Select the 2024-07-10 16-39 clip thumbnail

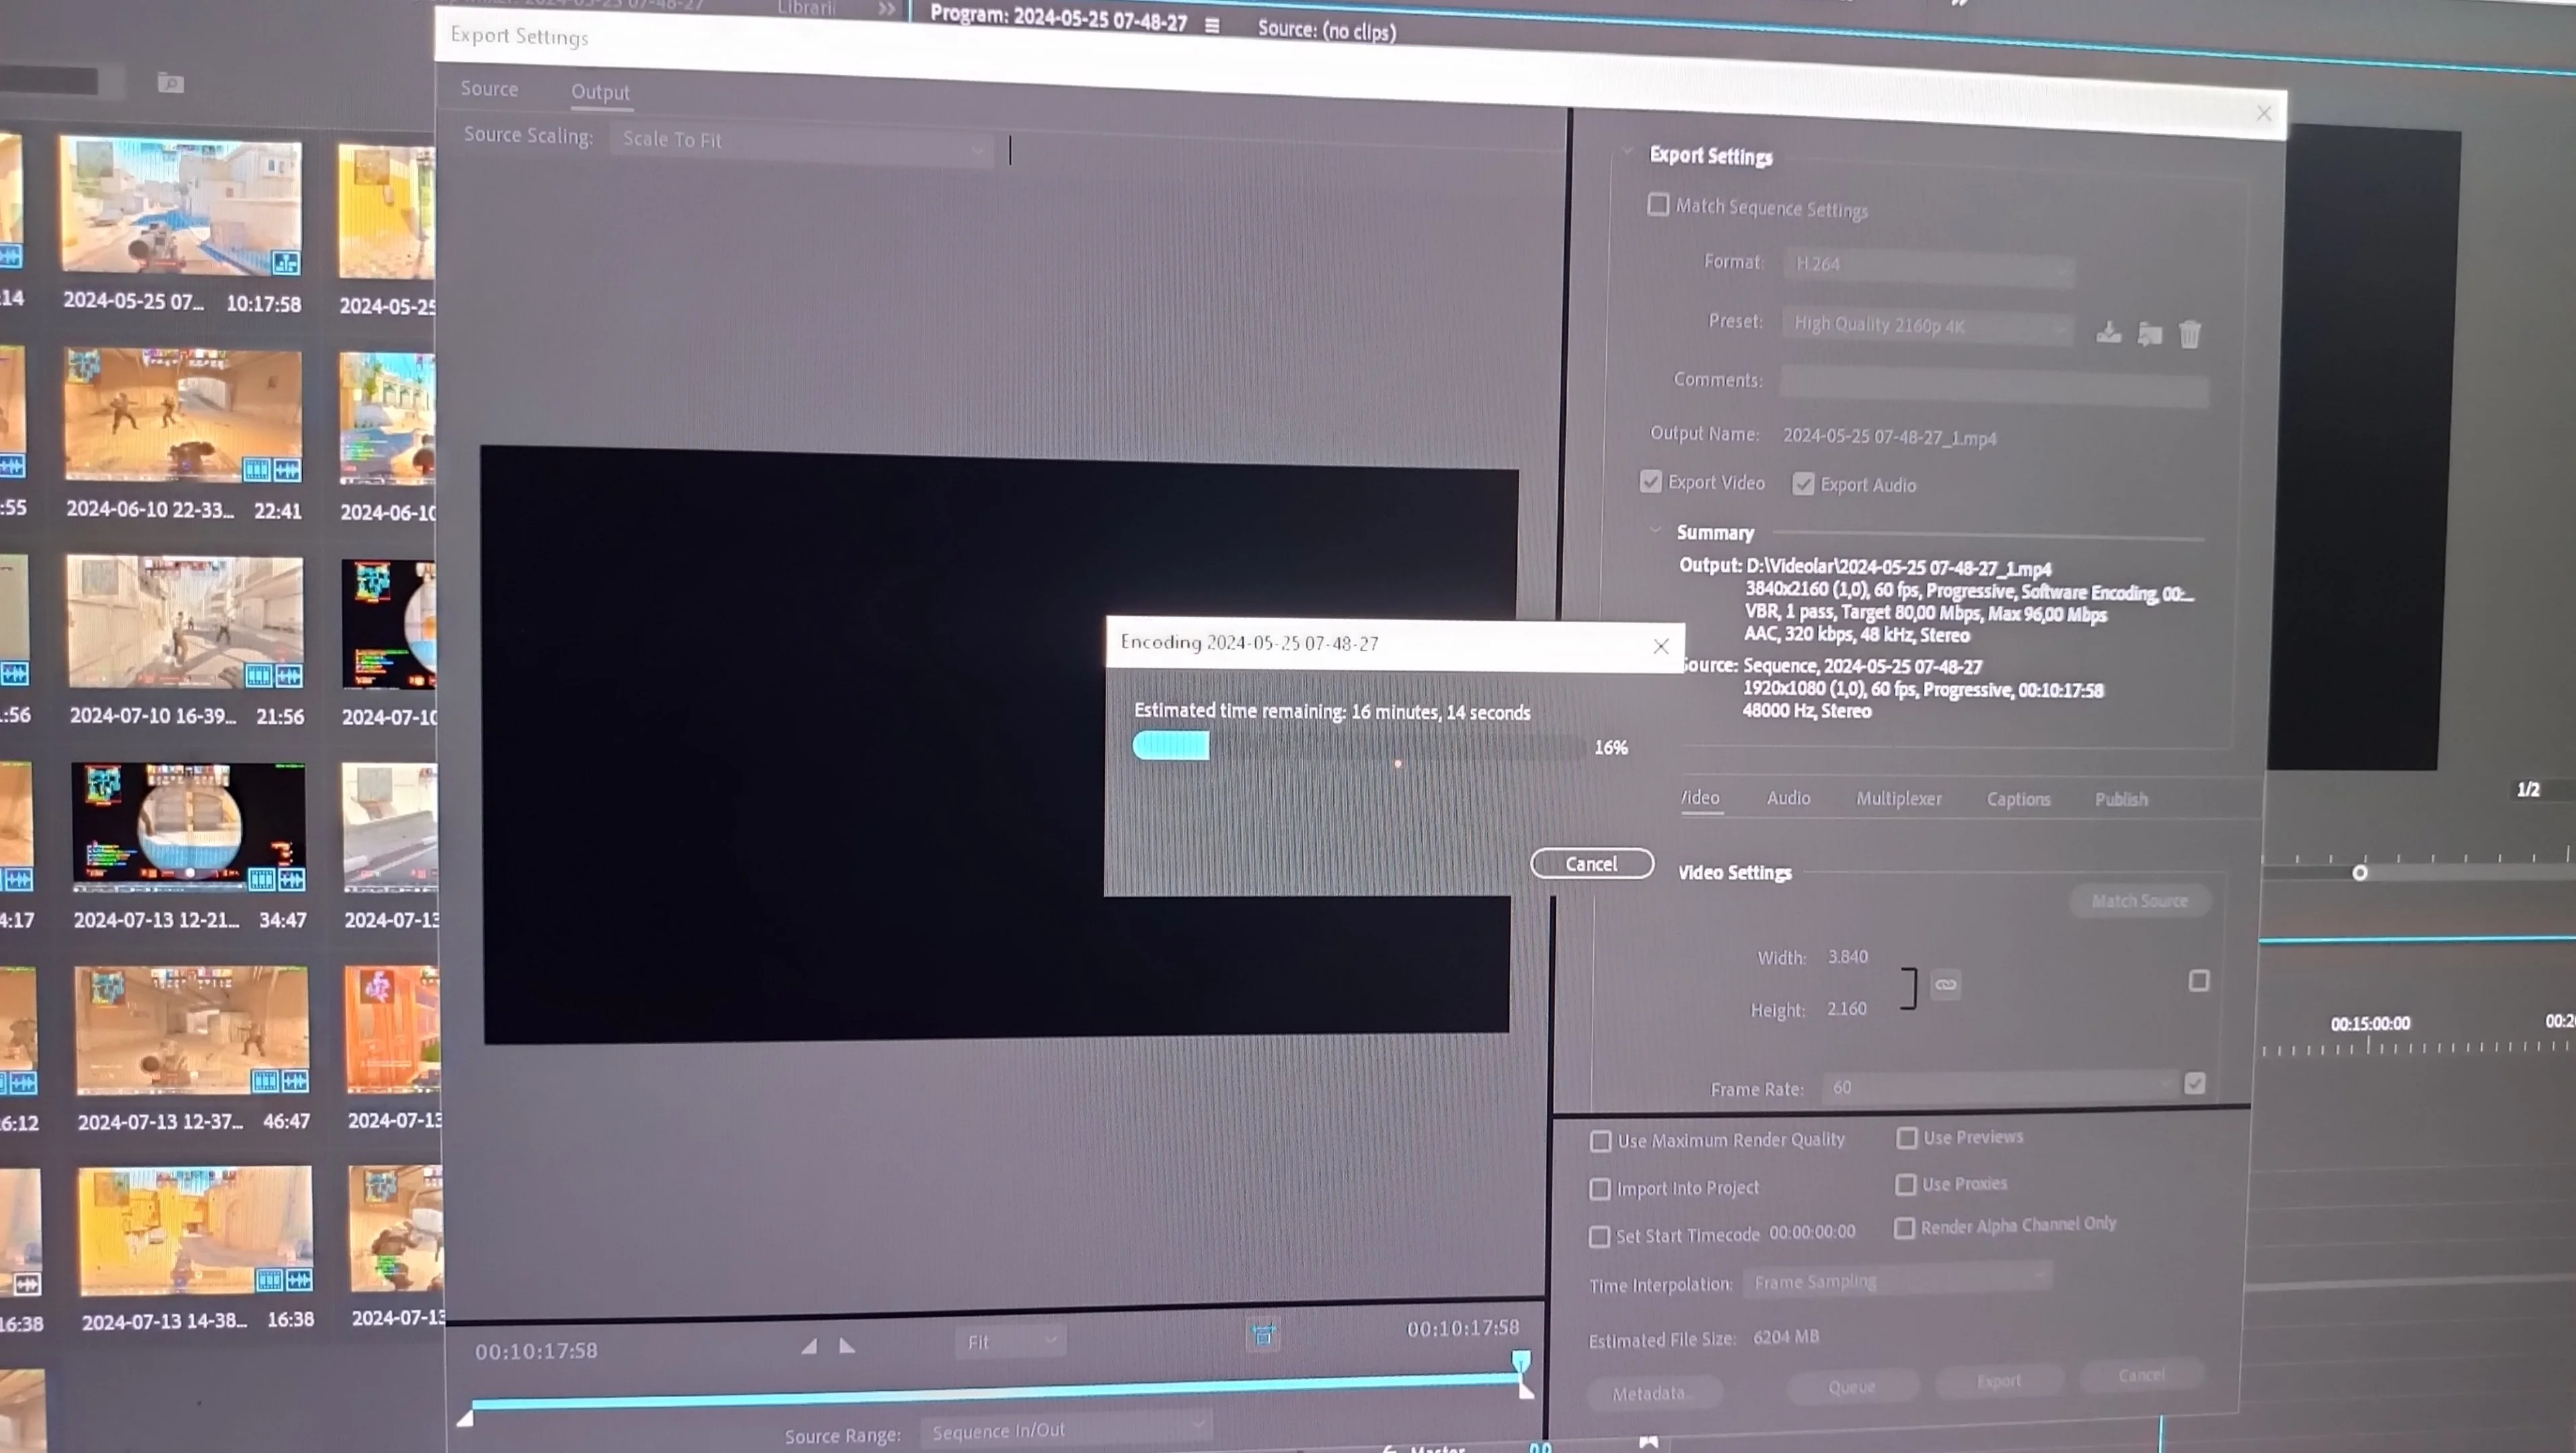(185, 622)
